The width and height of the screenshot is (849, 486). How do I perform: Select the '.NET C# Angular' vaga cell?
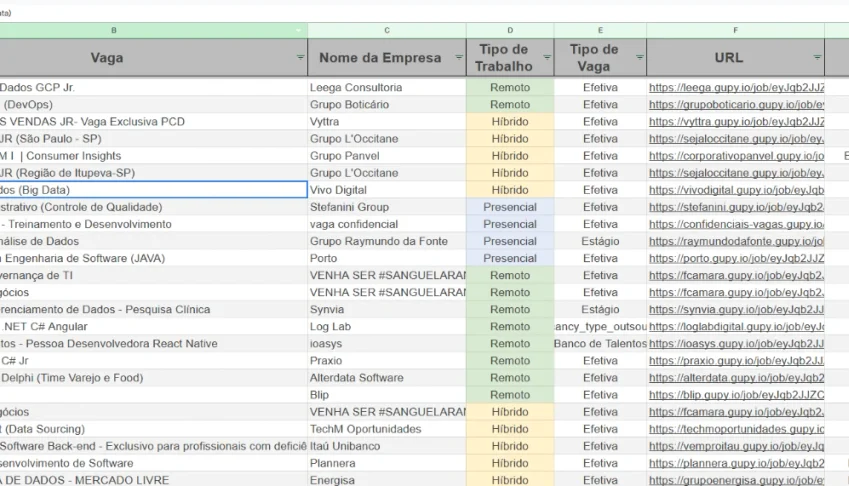tap(153, 326)
